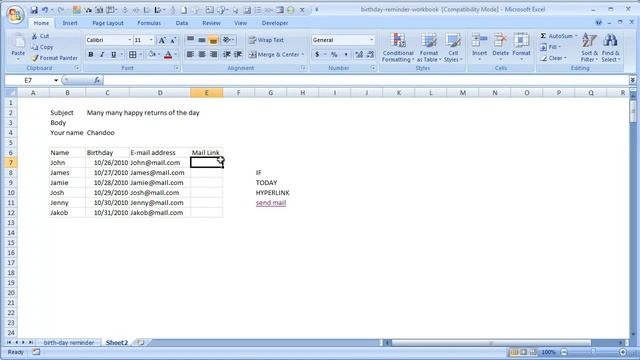The width and height of the screenshot is (640, 360).
Task: Apply Fill Color to cell
Action: (x=152, y=54)
